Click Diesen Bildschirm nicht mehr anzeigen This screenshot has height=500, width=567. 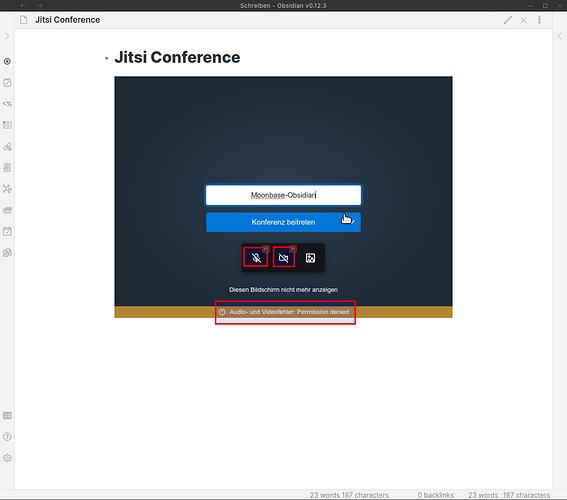(284, 290)
